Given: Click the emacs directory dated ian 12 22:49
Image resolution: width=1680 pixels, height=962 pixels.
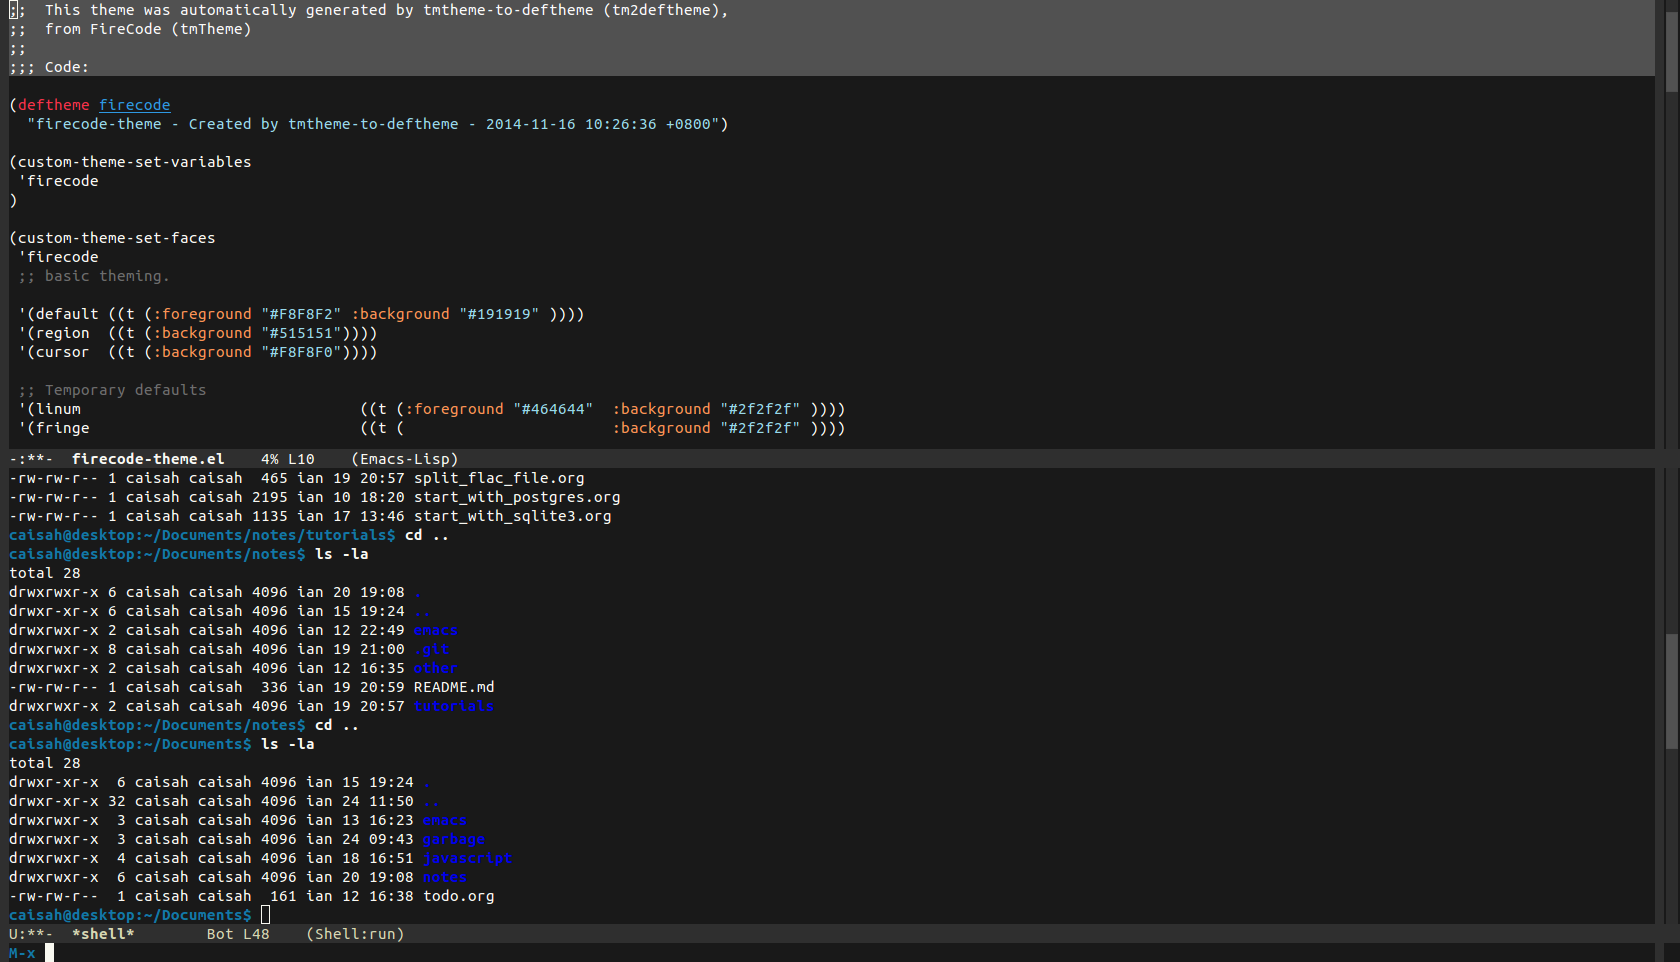Looking at the screenshot, I should 436,630.
